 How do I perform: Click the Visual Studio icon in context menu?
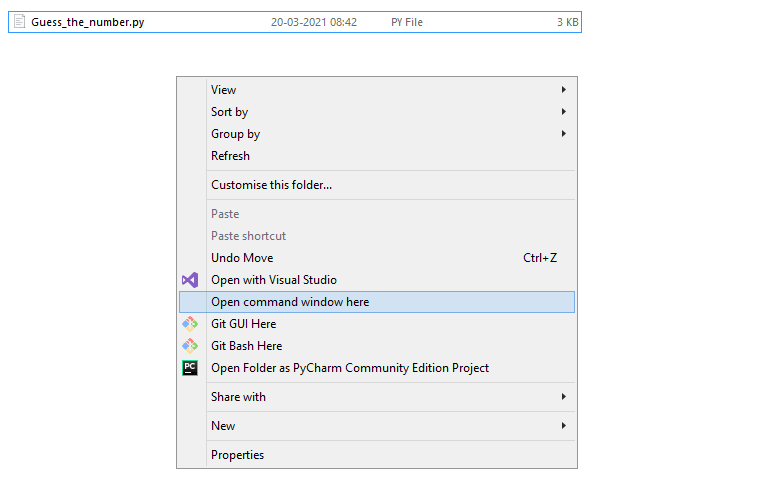[x=190, y=280]
